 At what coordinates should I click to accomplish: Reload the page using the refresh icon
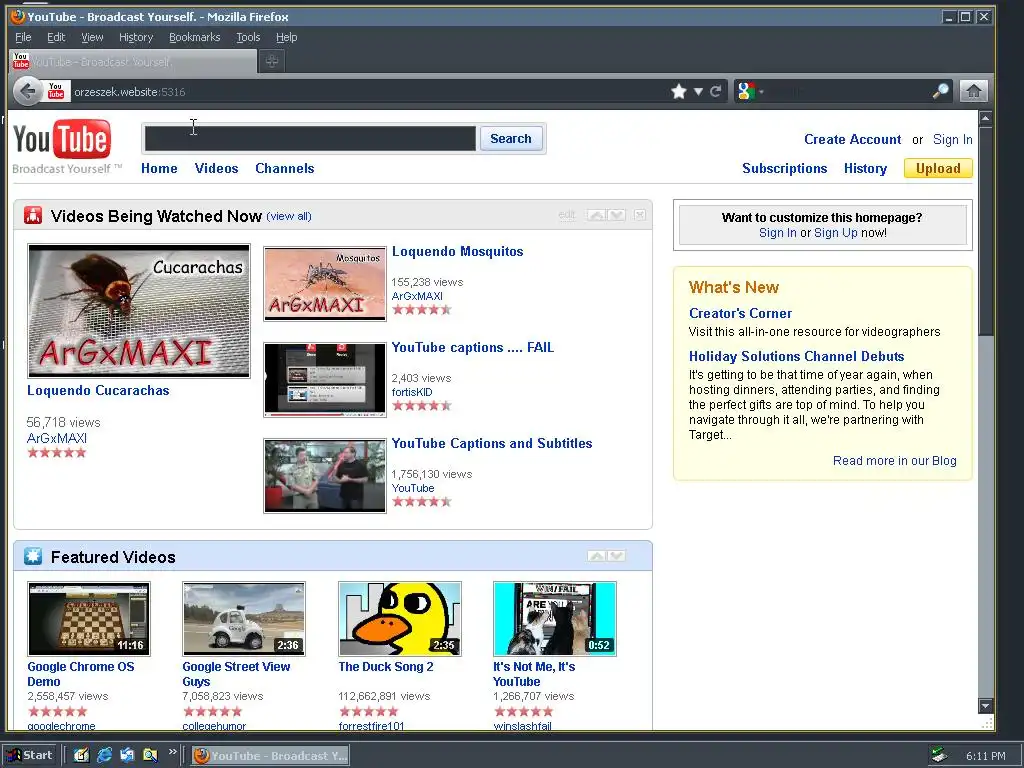(x=716, y=91)
